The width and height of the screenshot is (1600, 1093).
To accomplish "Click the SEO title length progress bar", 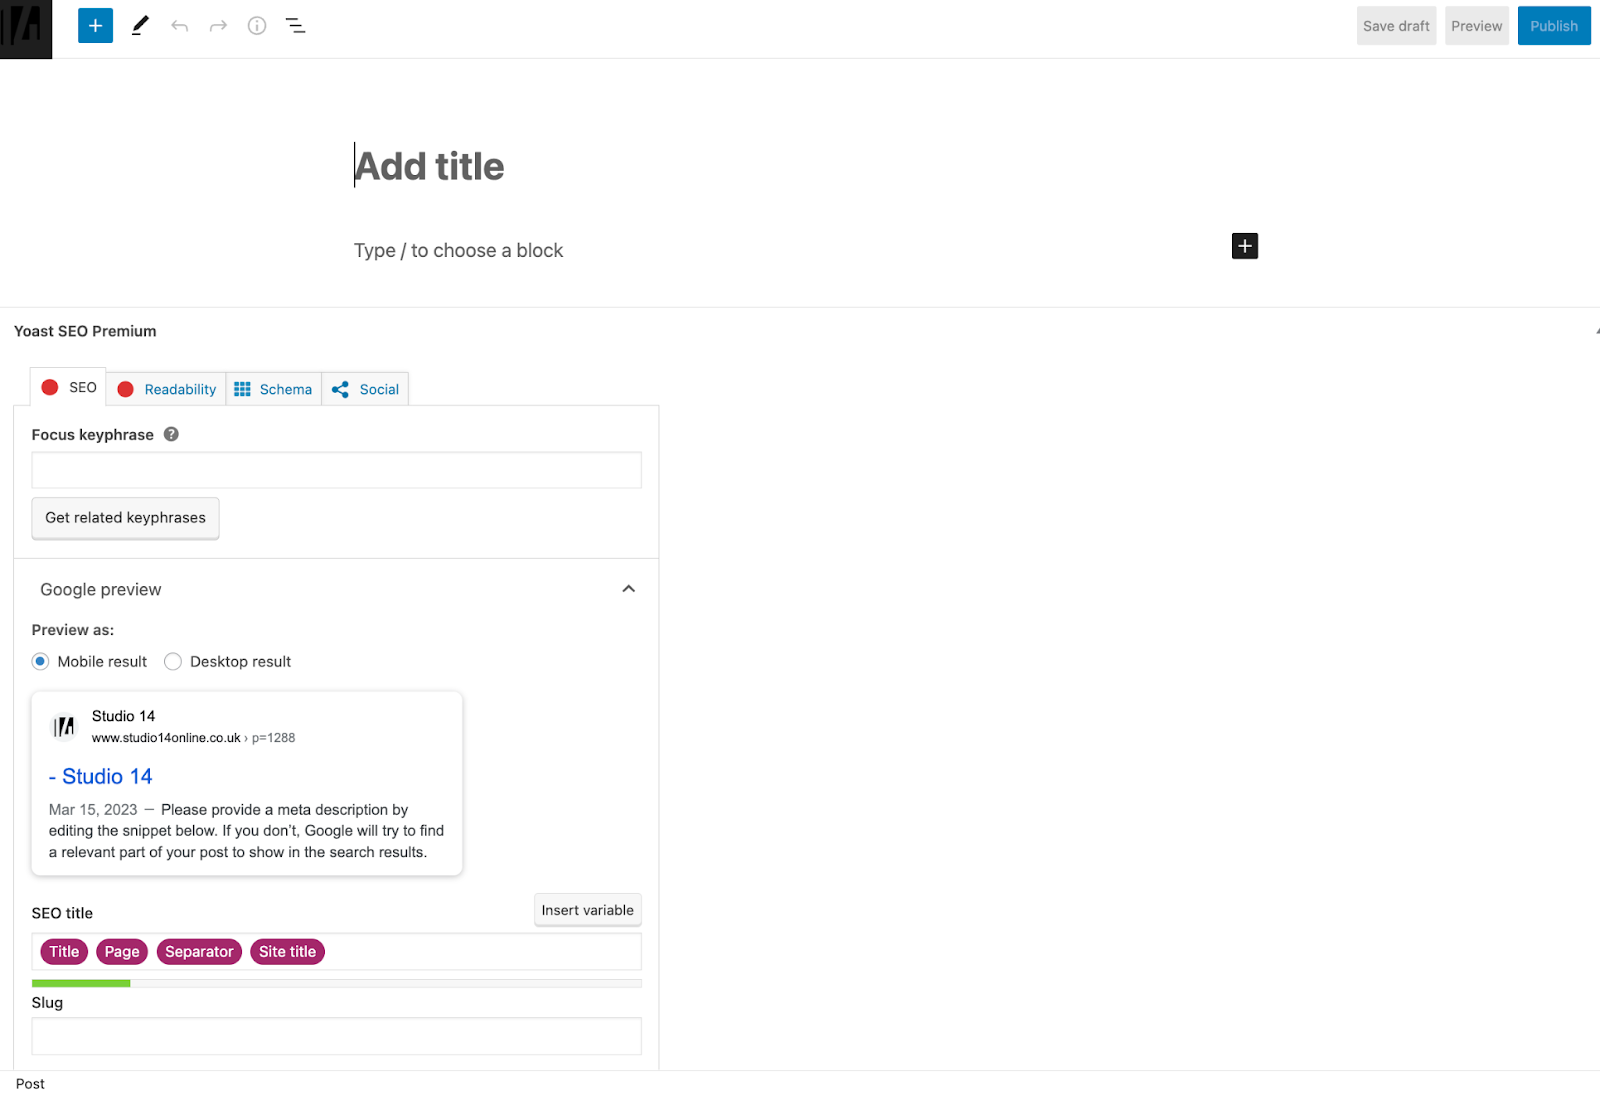I will [336, 983].
